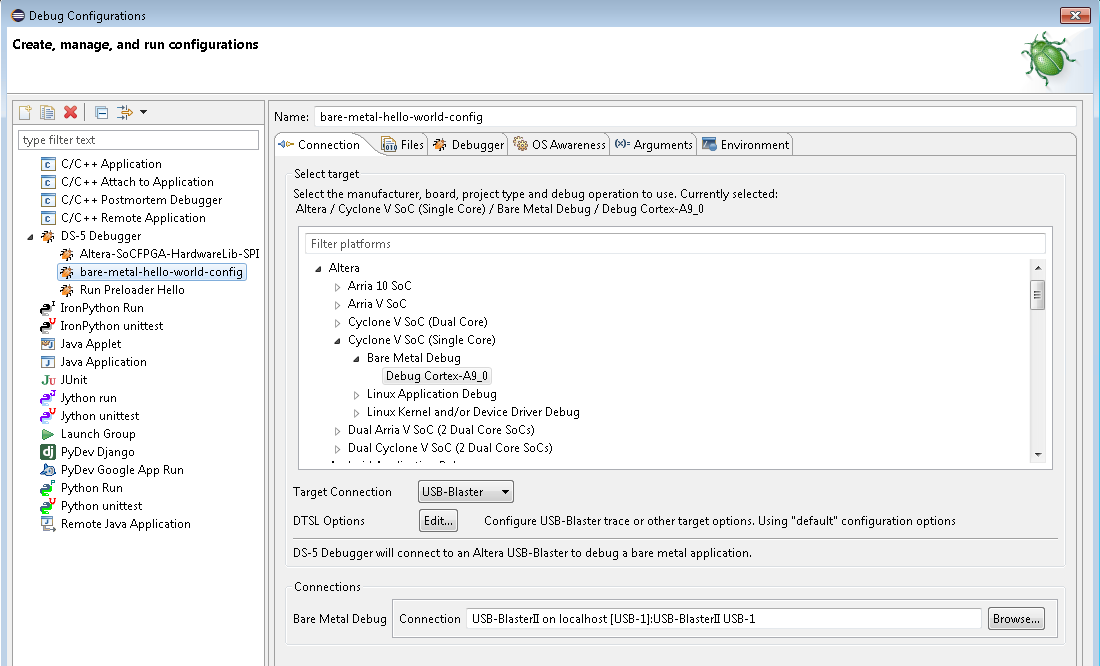Delete selected configuration with red X icon
The width and height of the screenshot is (1100, 666).
point(70,112)
